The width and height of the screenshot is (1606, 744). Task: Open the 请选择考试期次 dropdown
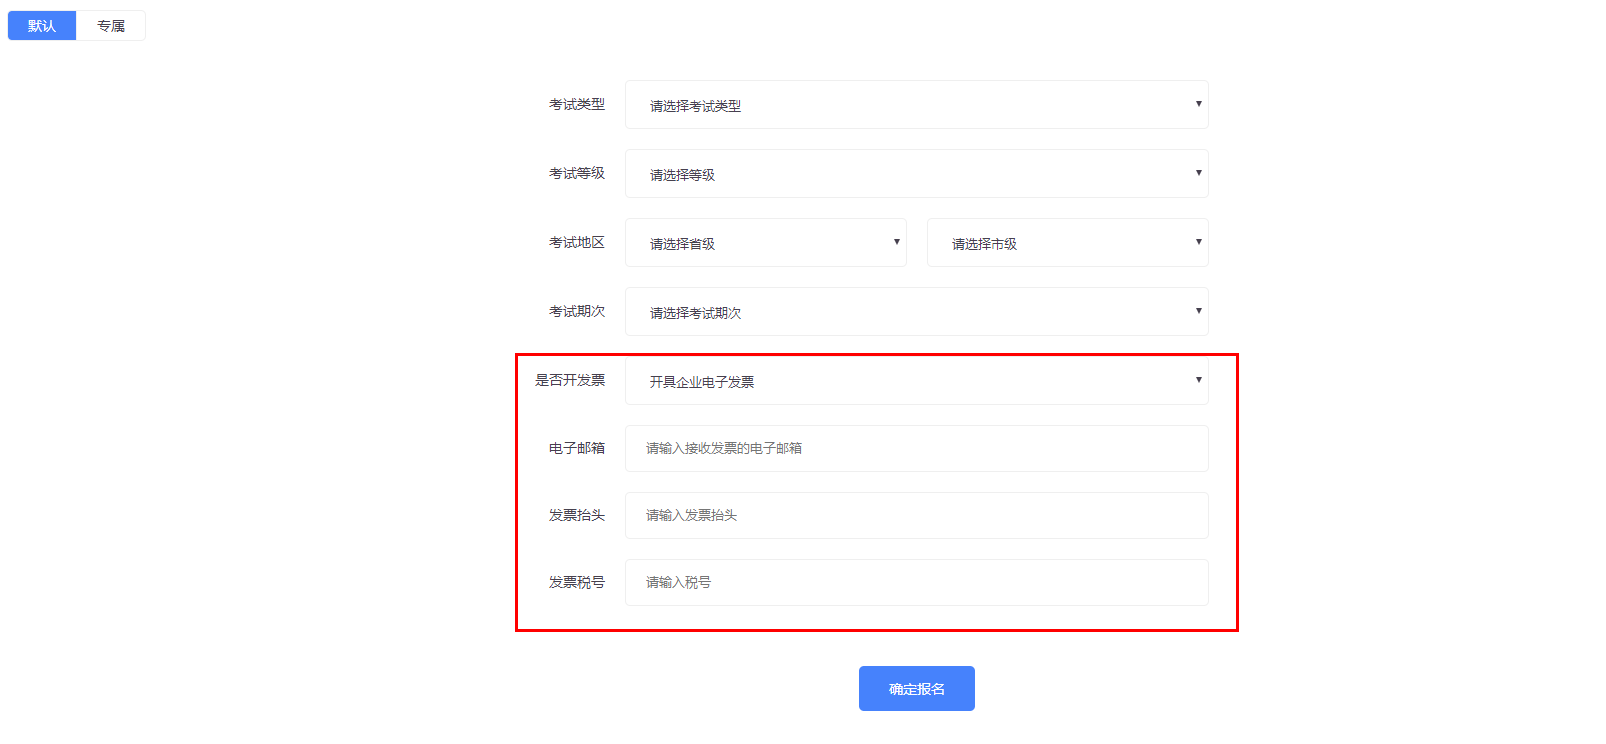(915, 312)
